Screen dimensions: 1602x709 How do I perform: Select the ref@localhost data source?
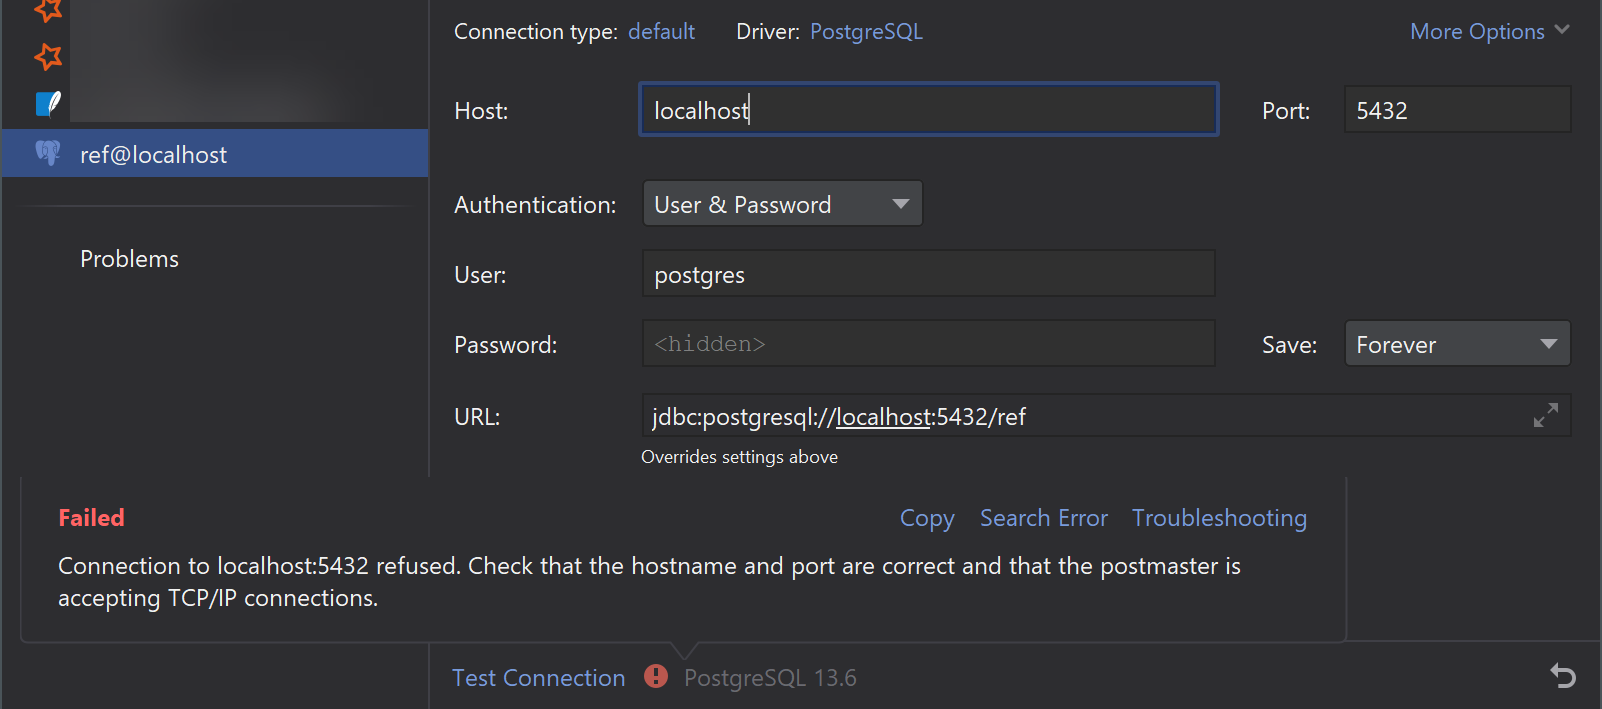tap(215, 154)
